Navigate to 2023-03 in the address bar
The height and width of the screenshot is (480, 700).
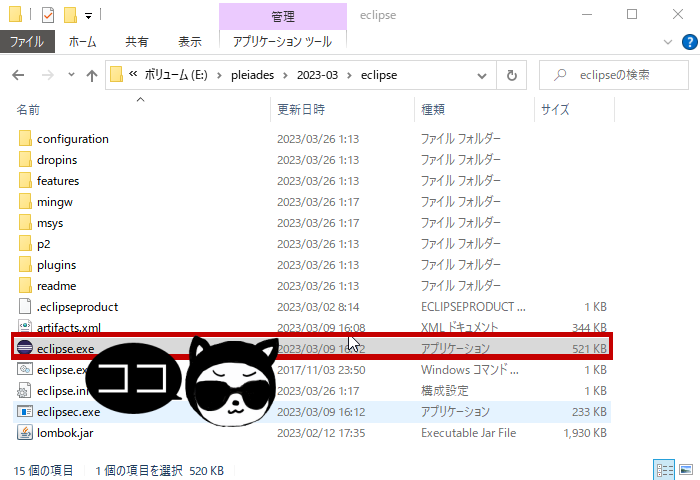point(317,75)
